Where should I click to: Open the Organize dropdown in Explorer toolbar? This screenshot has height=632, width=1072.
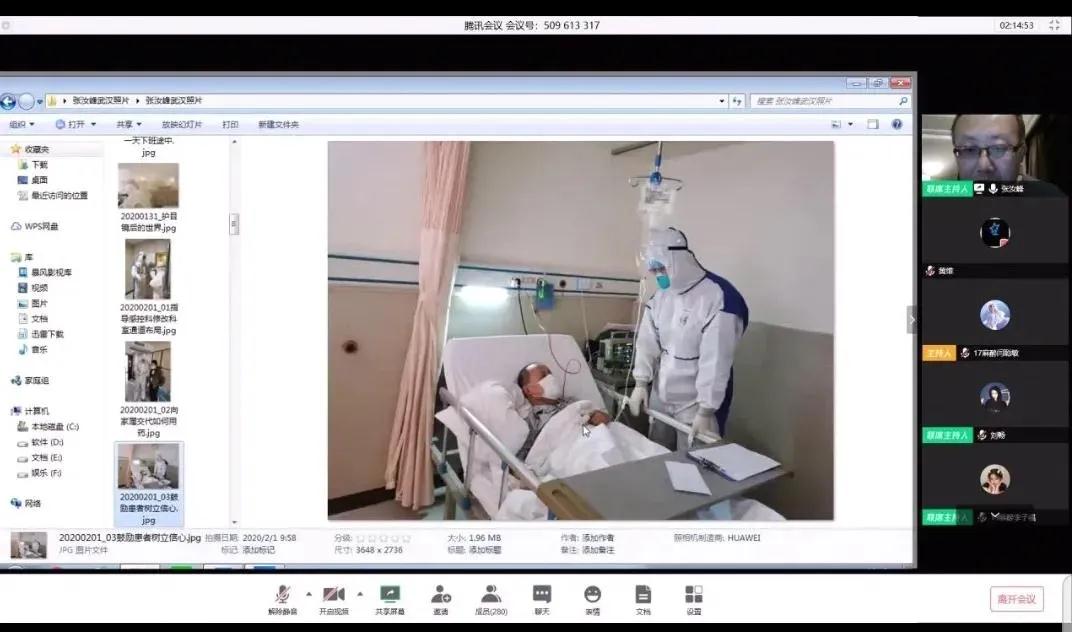[x=21, y=125]
